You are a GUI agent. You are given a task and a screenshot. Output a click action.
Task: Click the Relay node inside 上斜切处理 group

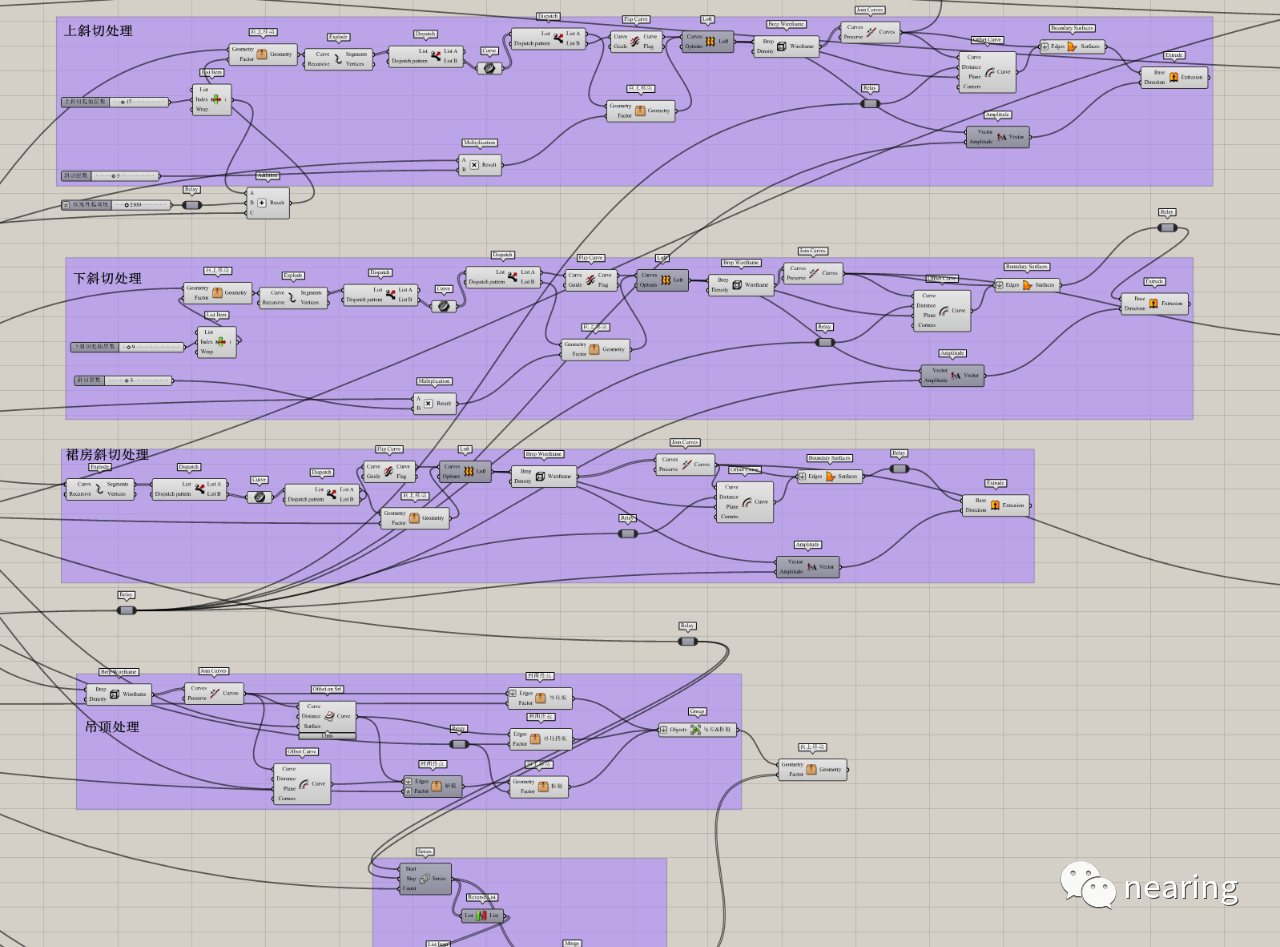pyautogui.click(x=870, y=103)
